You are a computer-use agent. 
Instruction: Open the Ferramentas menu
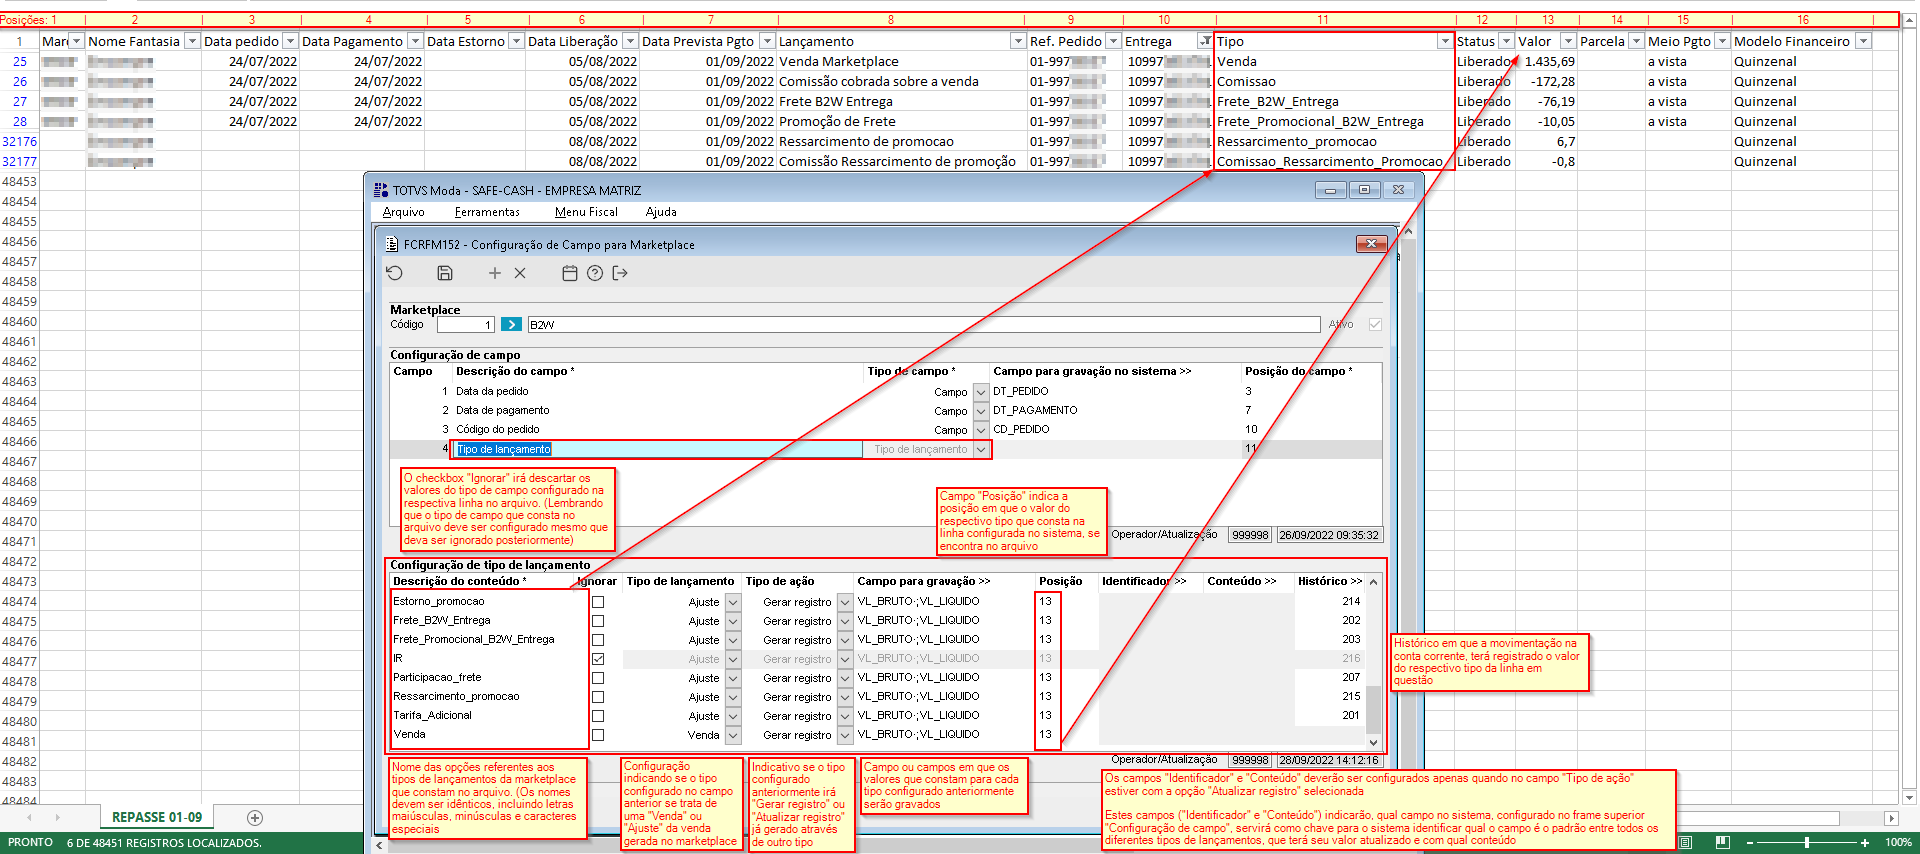pyautogui.click(x=487, y=212)
